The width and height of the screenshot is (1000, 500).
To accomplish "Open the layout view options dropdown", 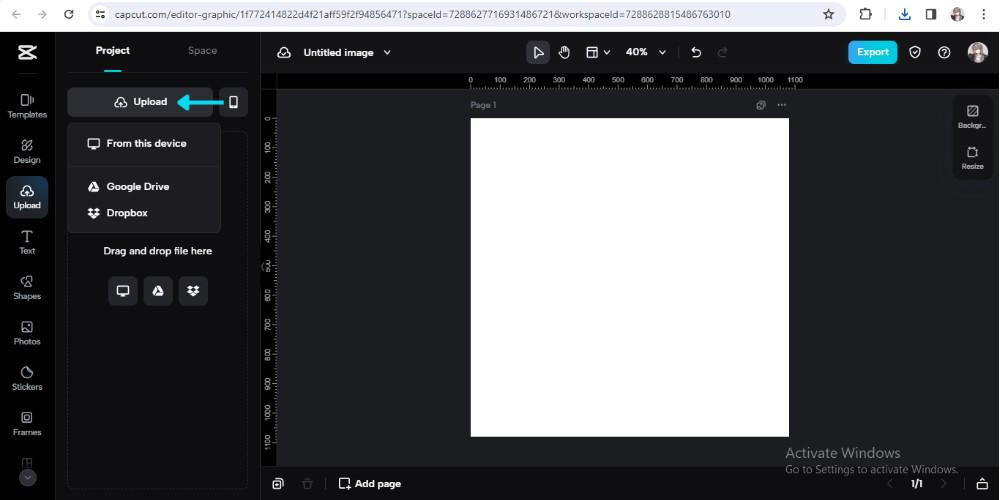I will click(x=598, y=52).
